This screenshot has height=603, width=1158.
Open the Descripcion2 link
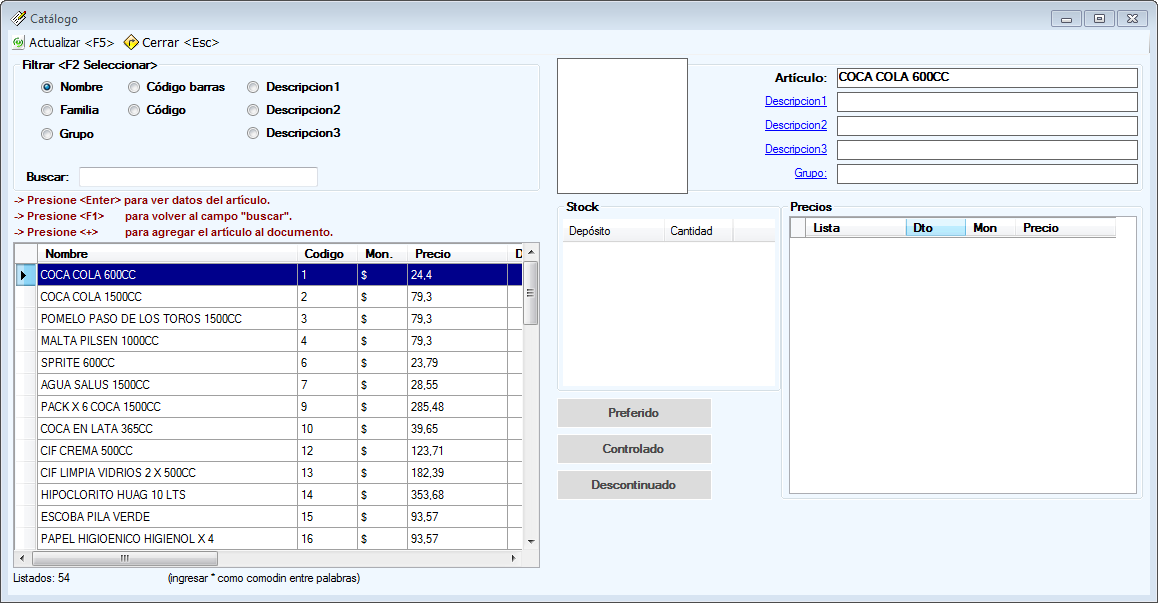[x=795, y=125]
